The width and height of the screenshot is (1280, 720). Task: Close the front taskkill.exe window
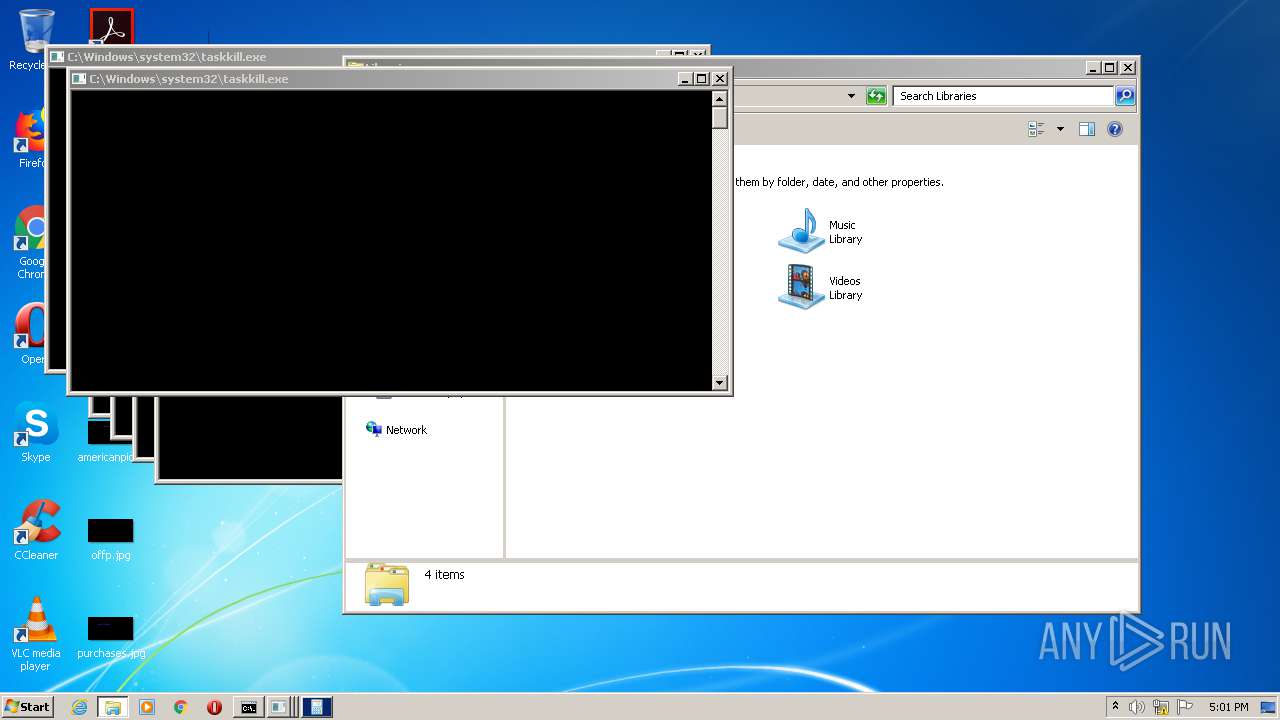(x=720, y=78)
